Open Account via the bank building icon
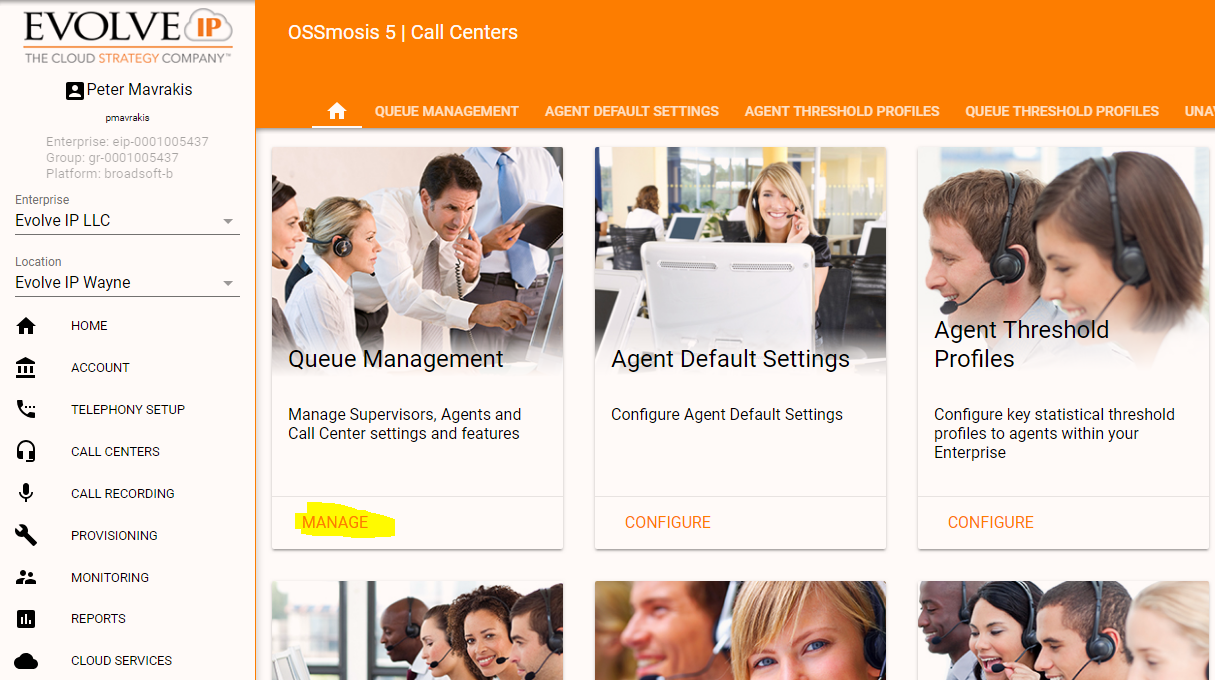 pyautogui.click(x=26, y=368)
